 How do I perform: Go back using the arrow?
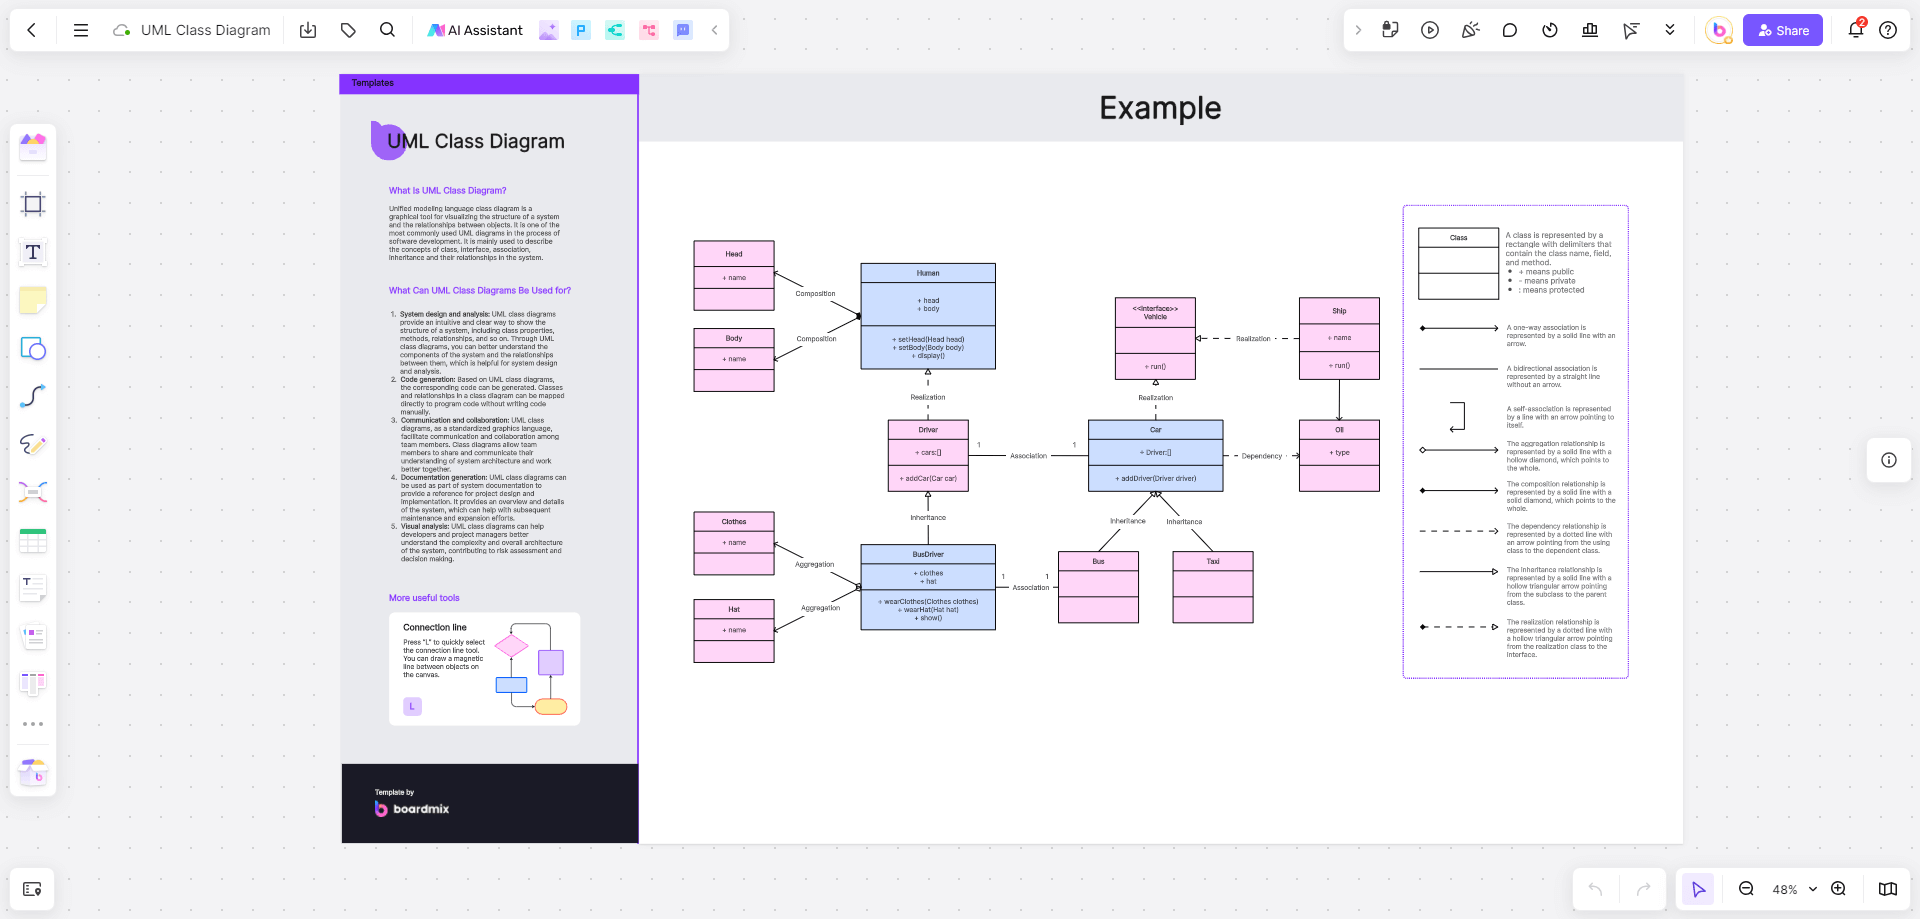(x=32, y=30)
